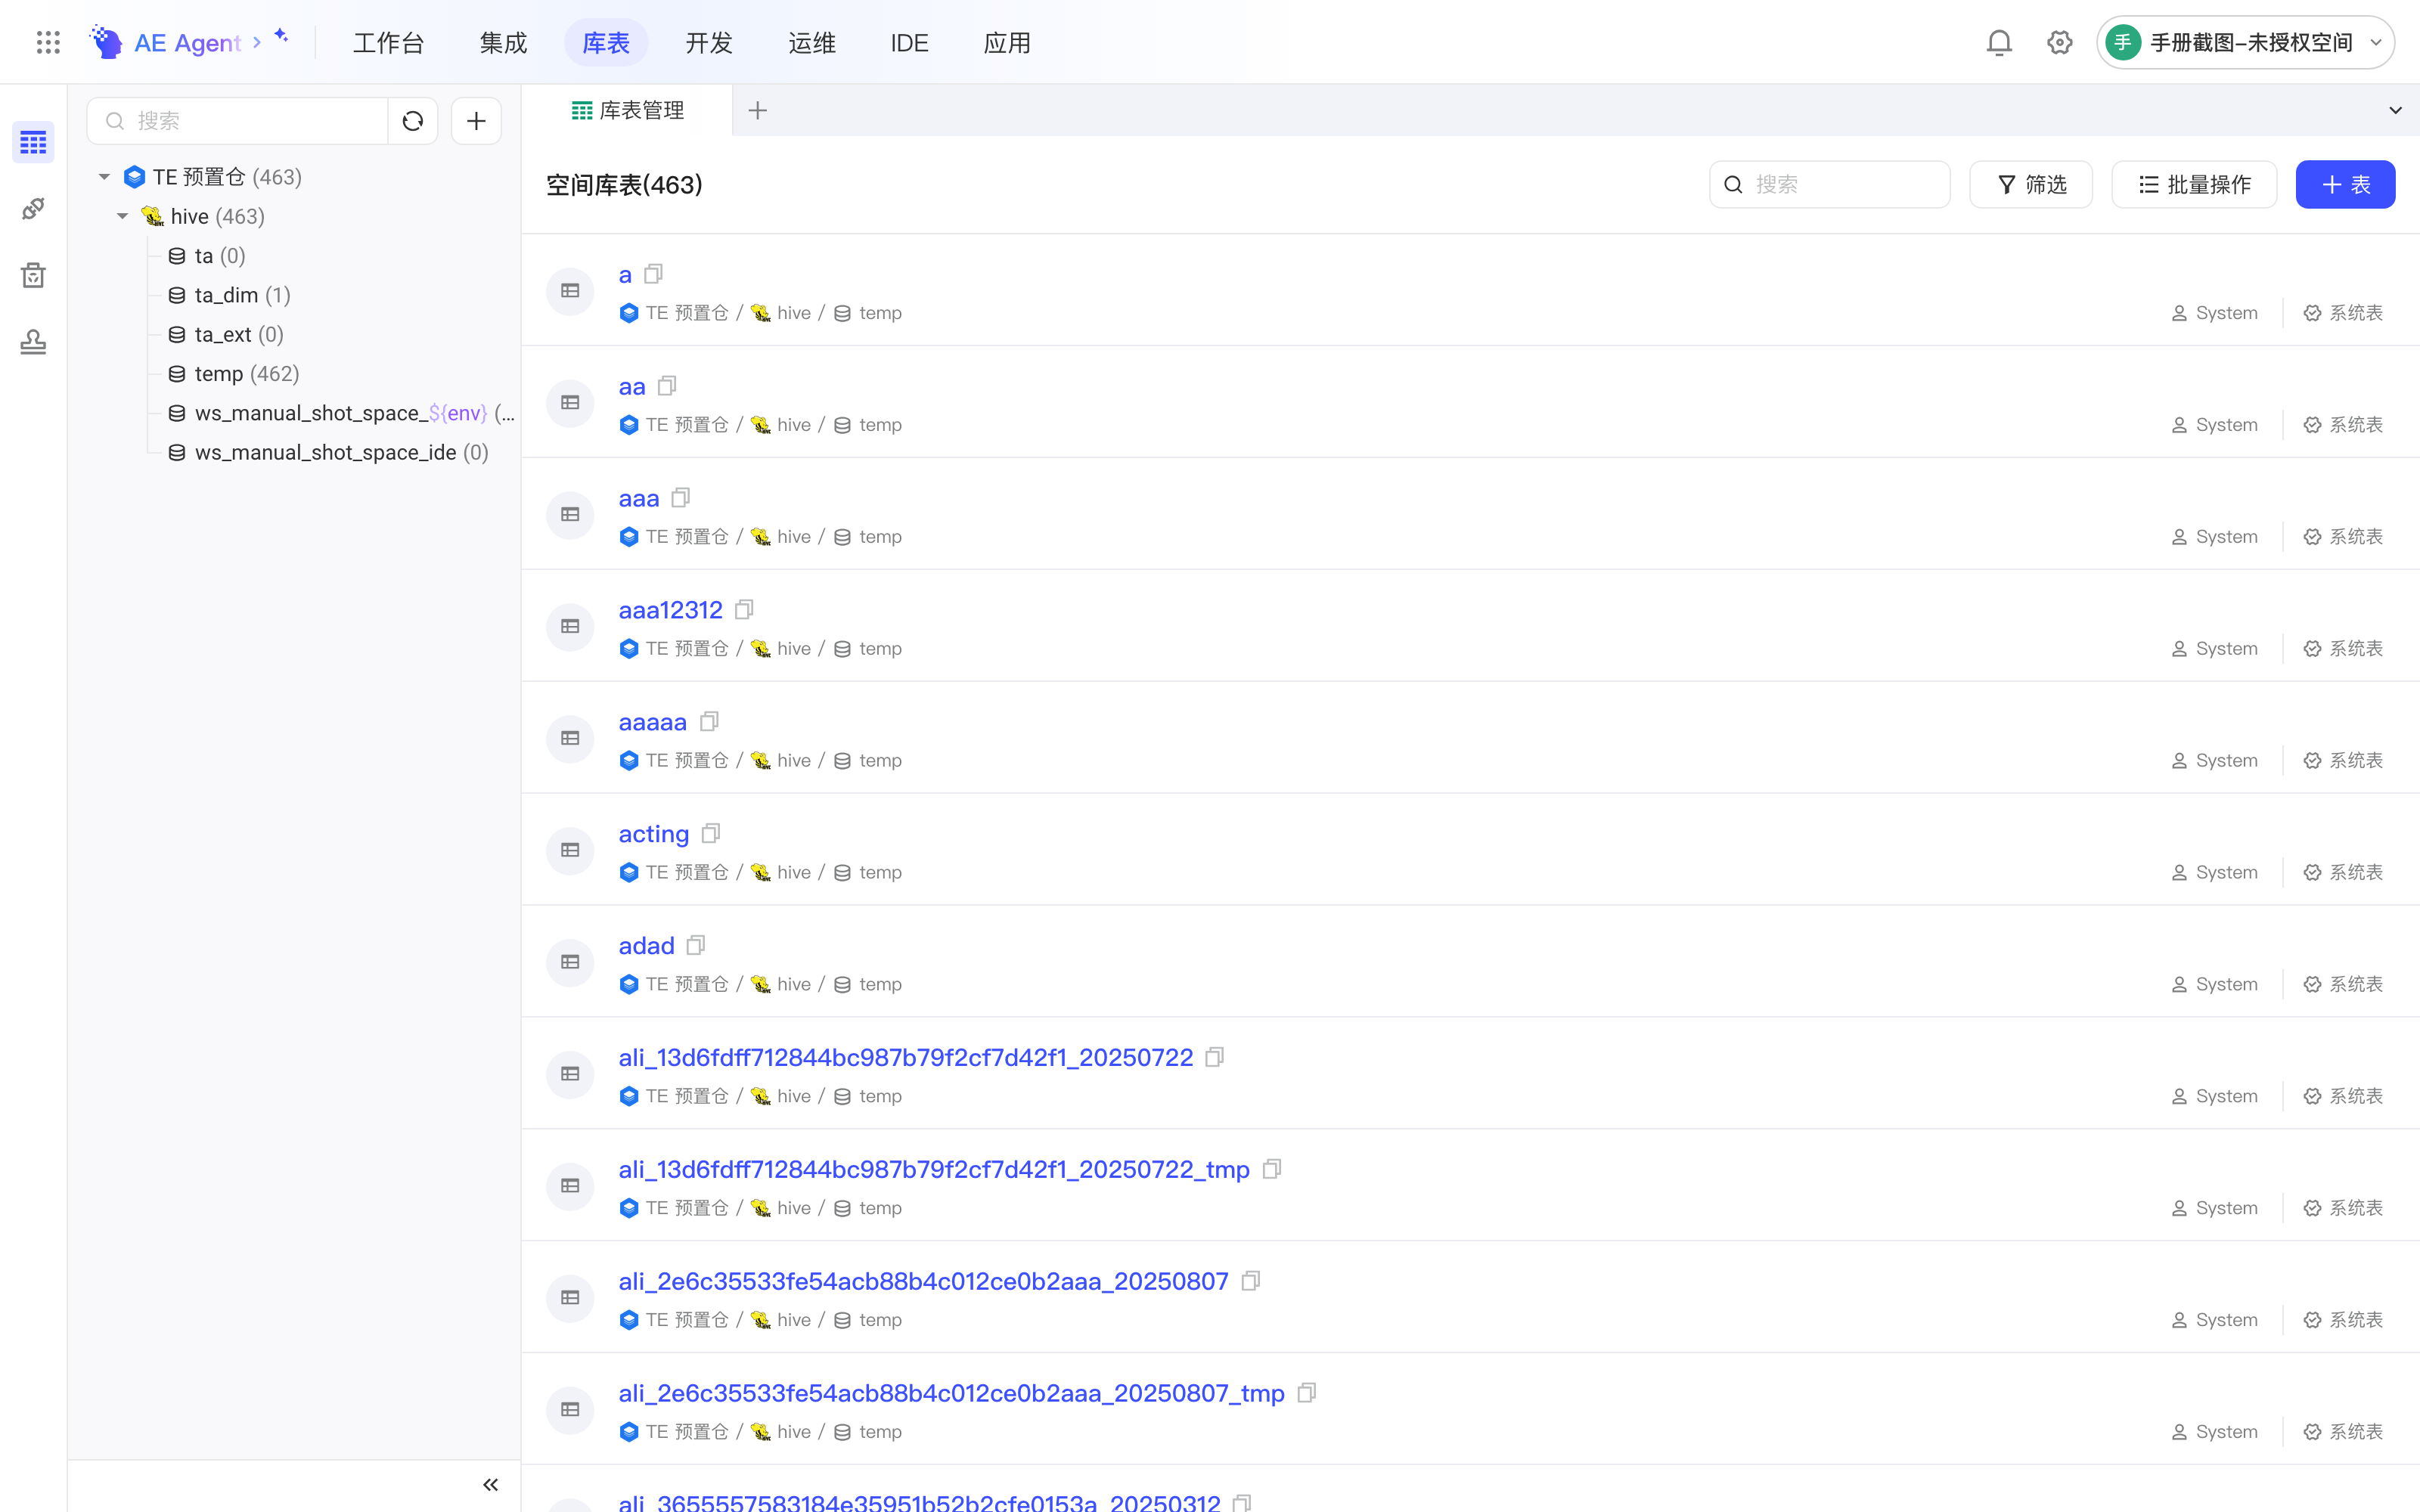
Task: Select the 库表管理 tab
Action: (x=627, y=110)
